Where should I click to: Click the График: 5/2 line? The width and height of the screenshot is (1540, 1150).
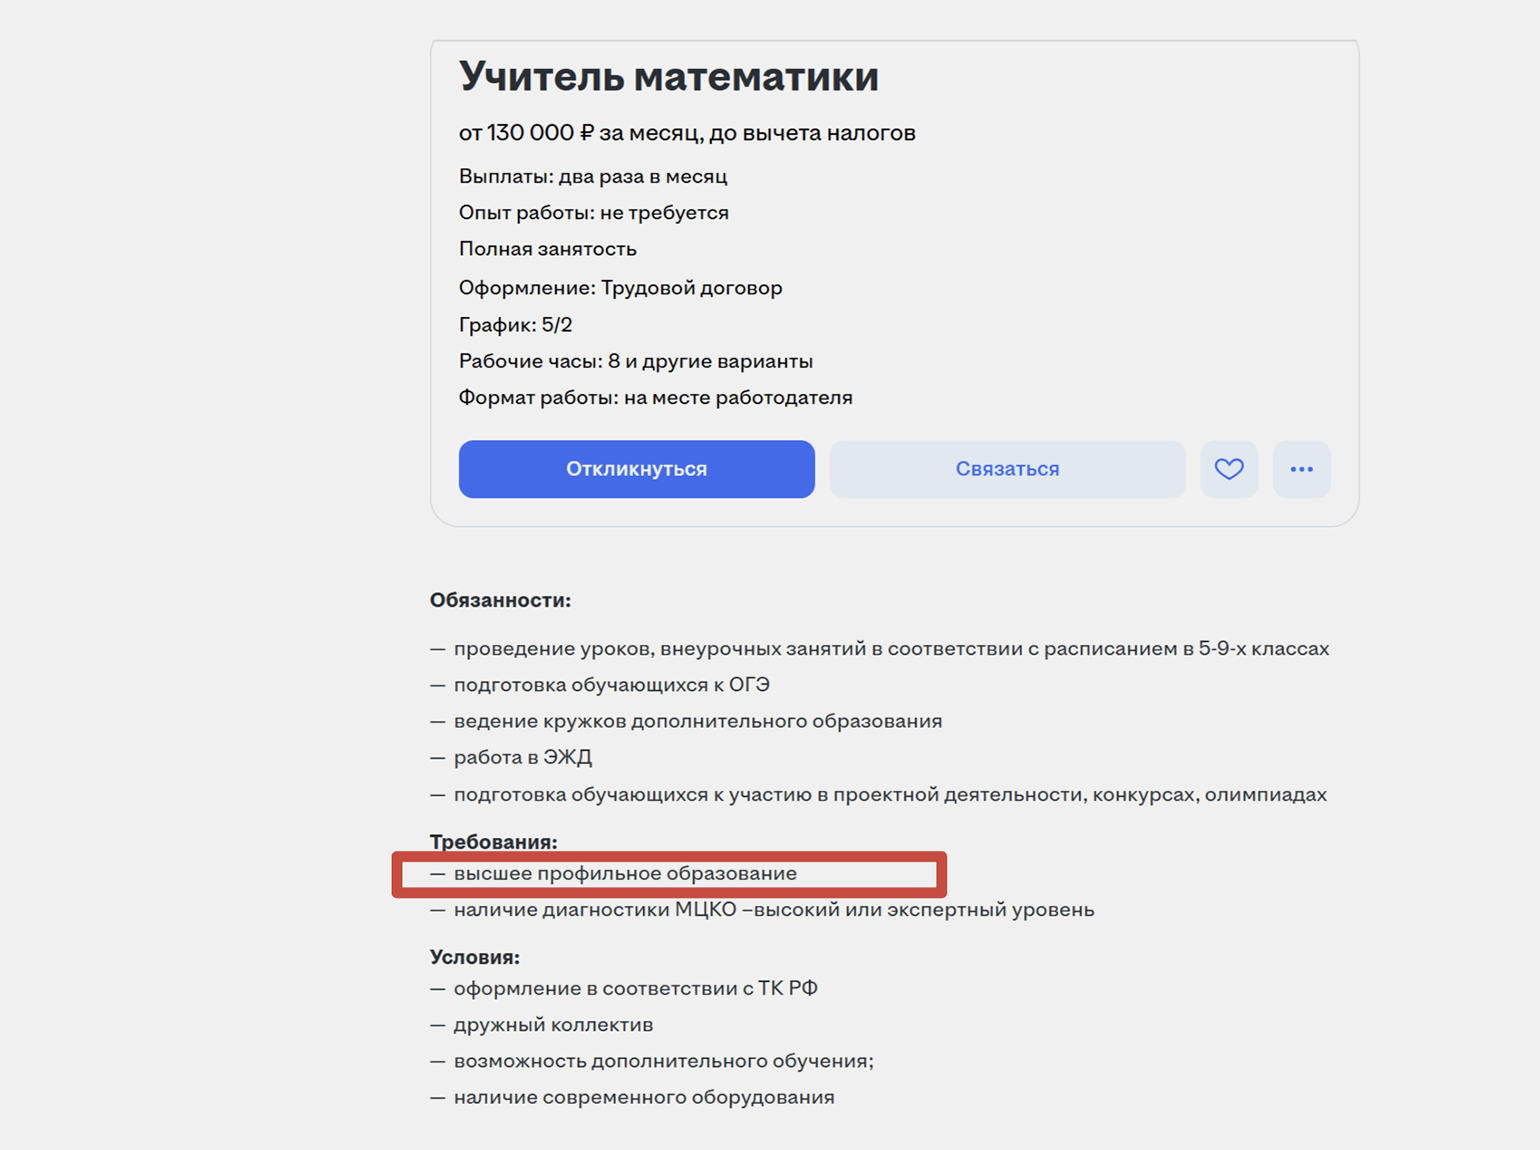[515, 325]
